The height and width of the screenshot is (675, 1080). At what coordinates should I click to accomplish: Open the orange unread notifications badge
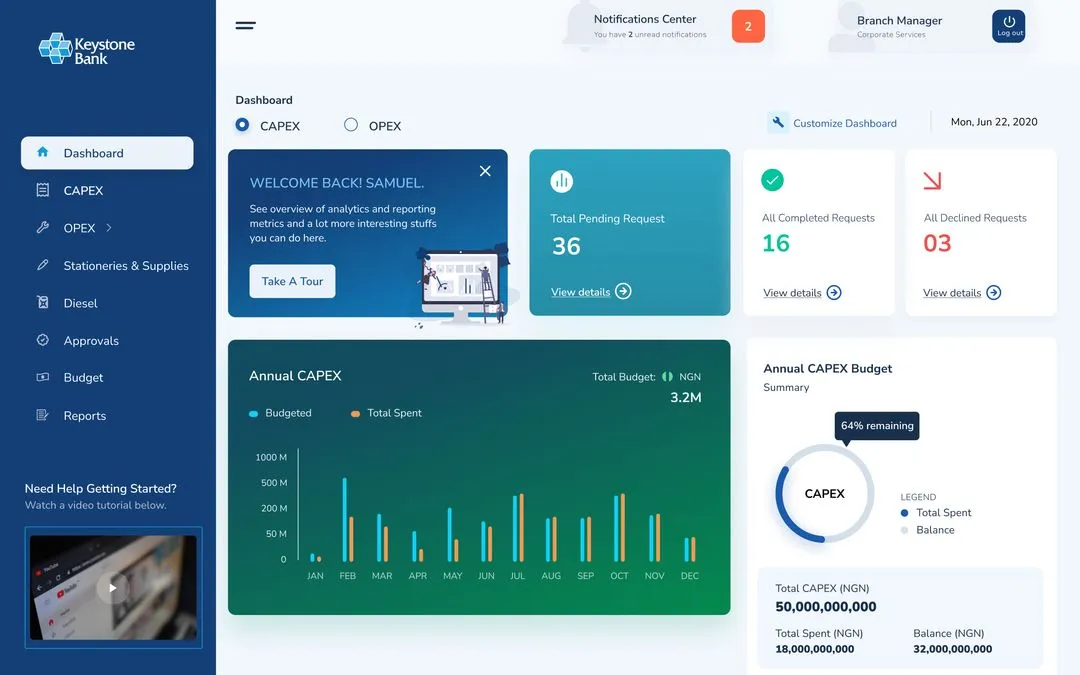748,26
